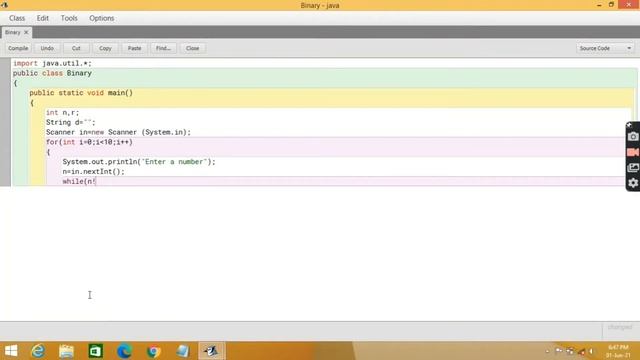Click the volume icon in the system tray

(591, 351)
